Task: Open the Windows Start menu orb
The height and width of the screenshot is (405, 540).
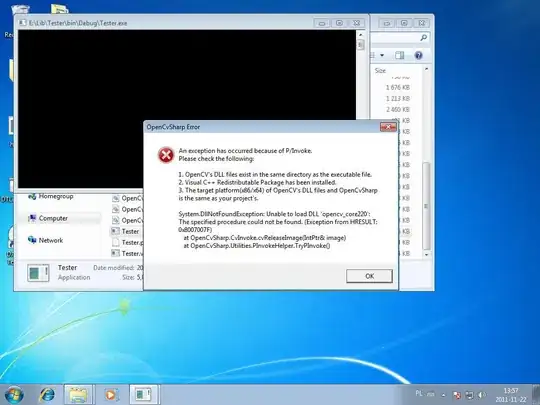Action: pos(14,395)
